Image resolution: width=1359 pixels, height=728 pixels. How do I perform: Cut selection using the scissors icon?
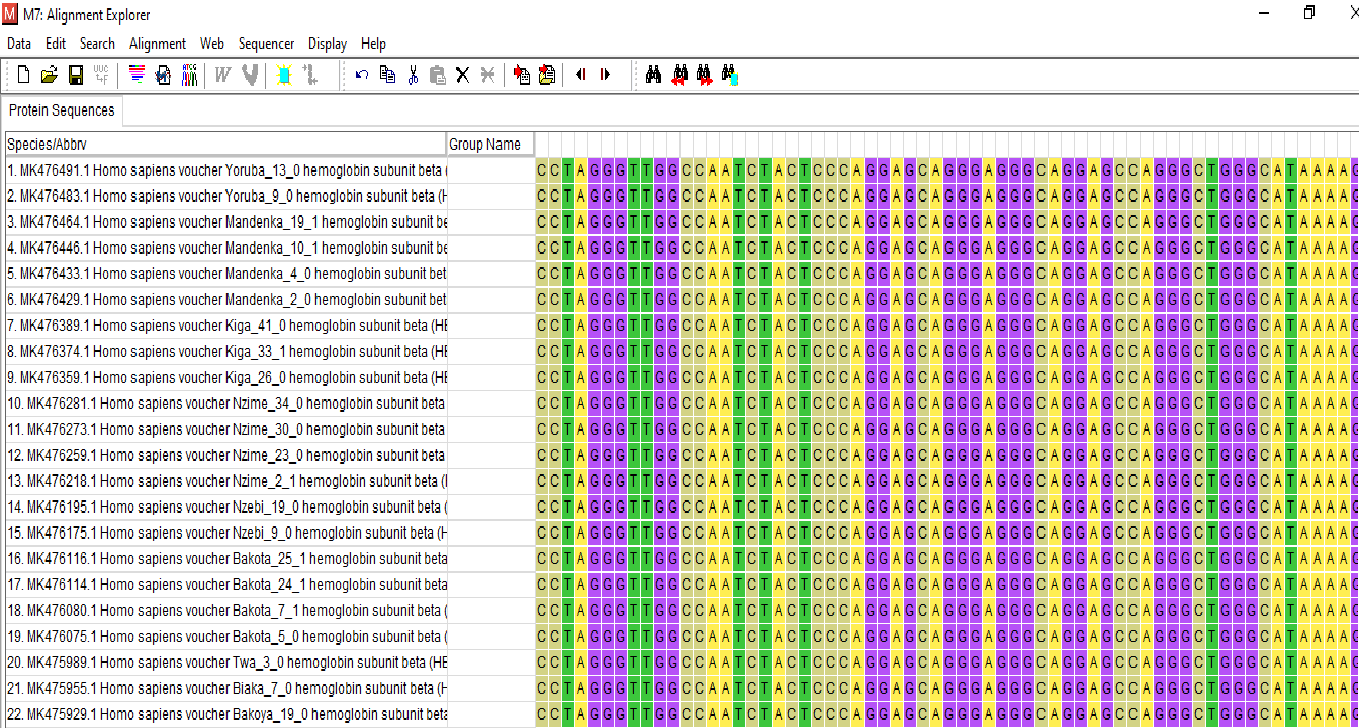tap(412, 75)
